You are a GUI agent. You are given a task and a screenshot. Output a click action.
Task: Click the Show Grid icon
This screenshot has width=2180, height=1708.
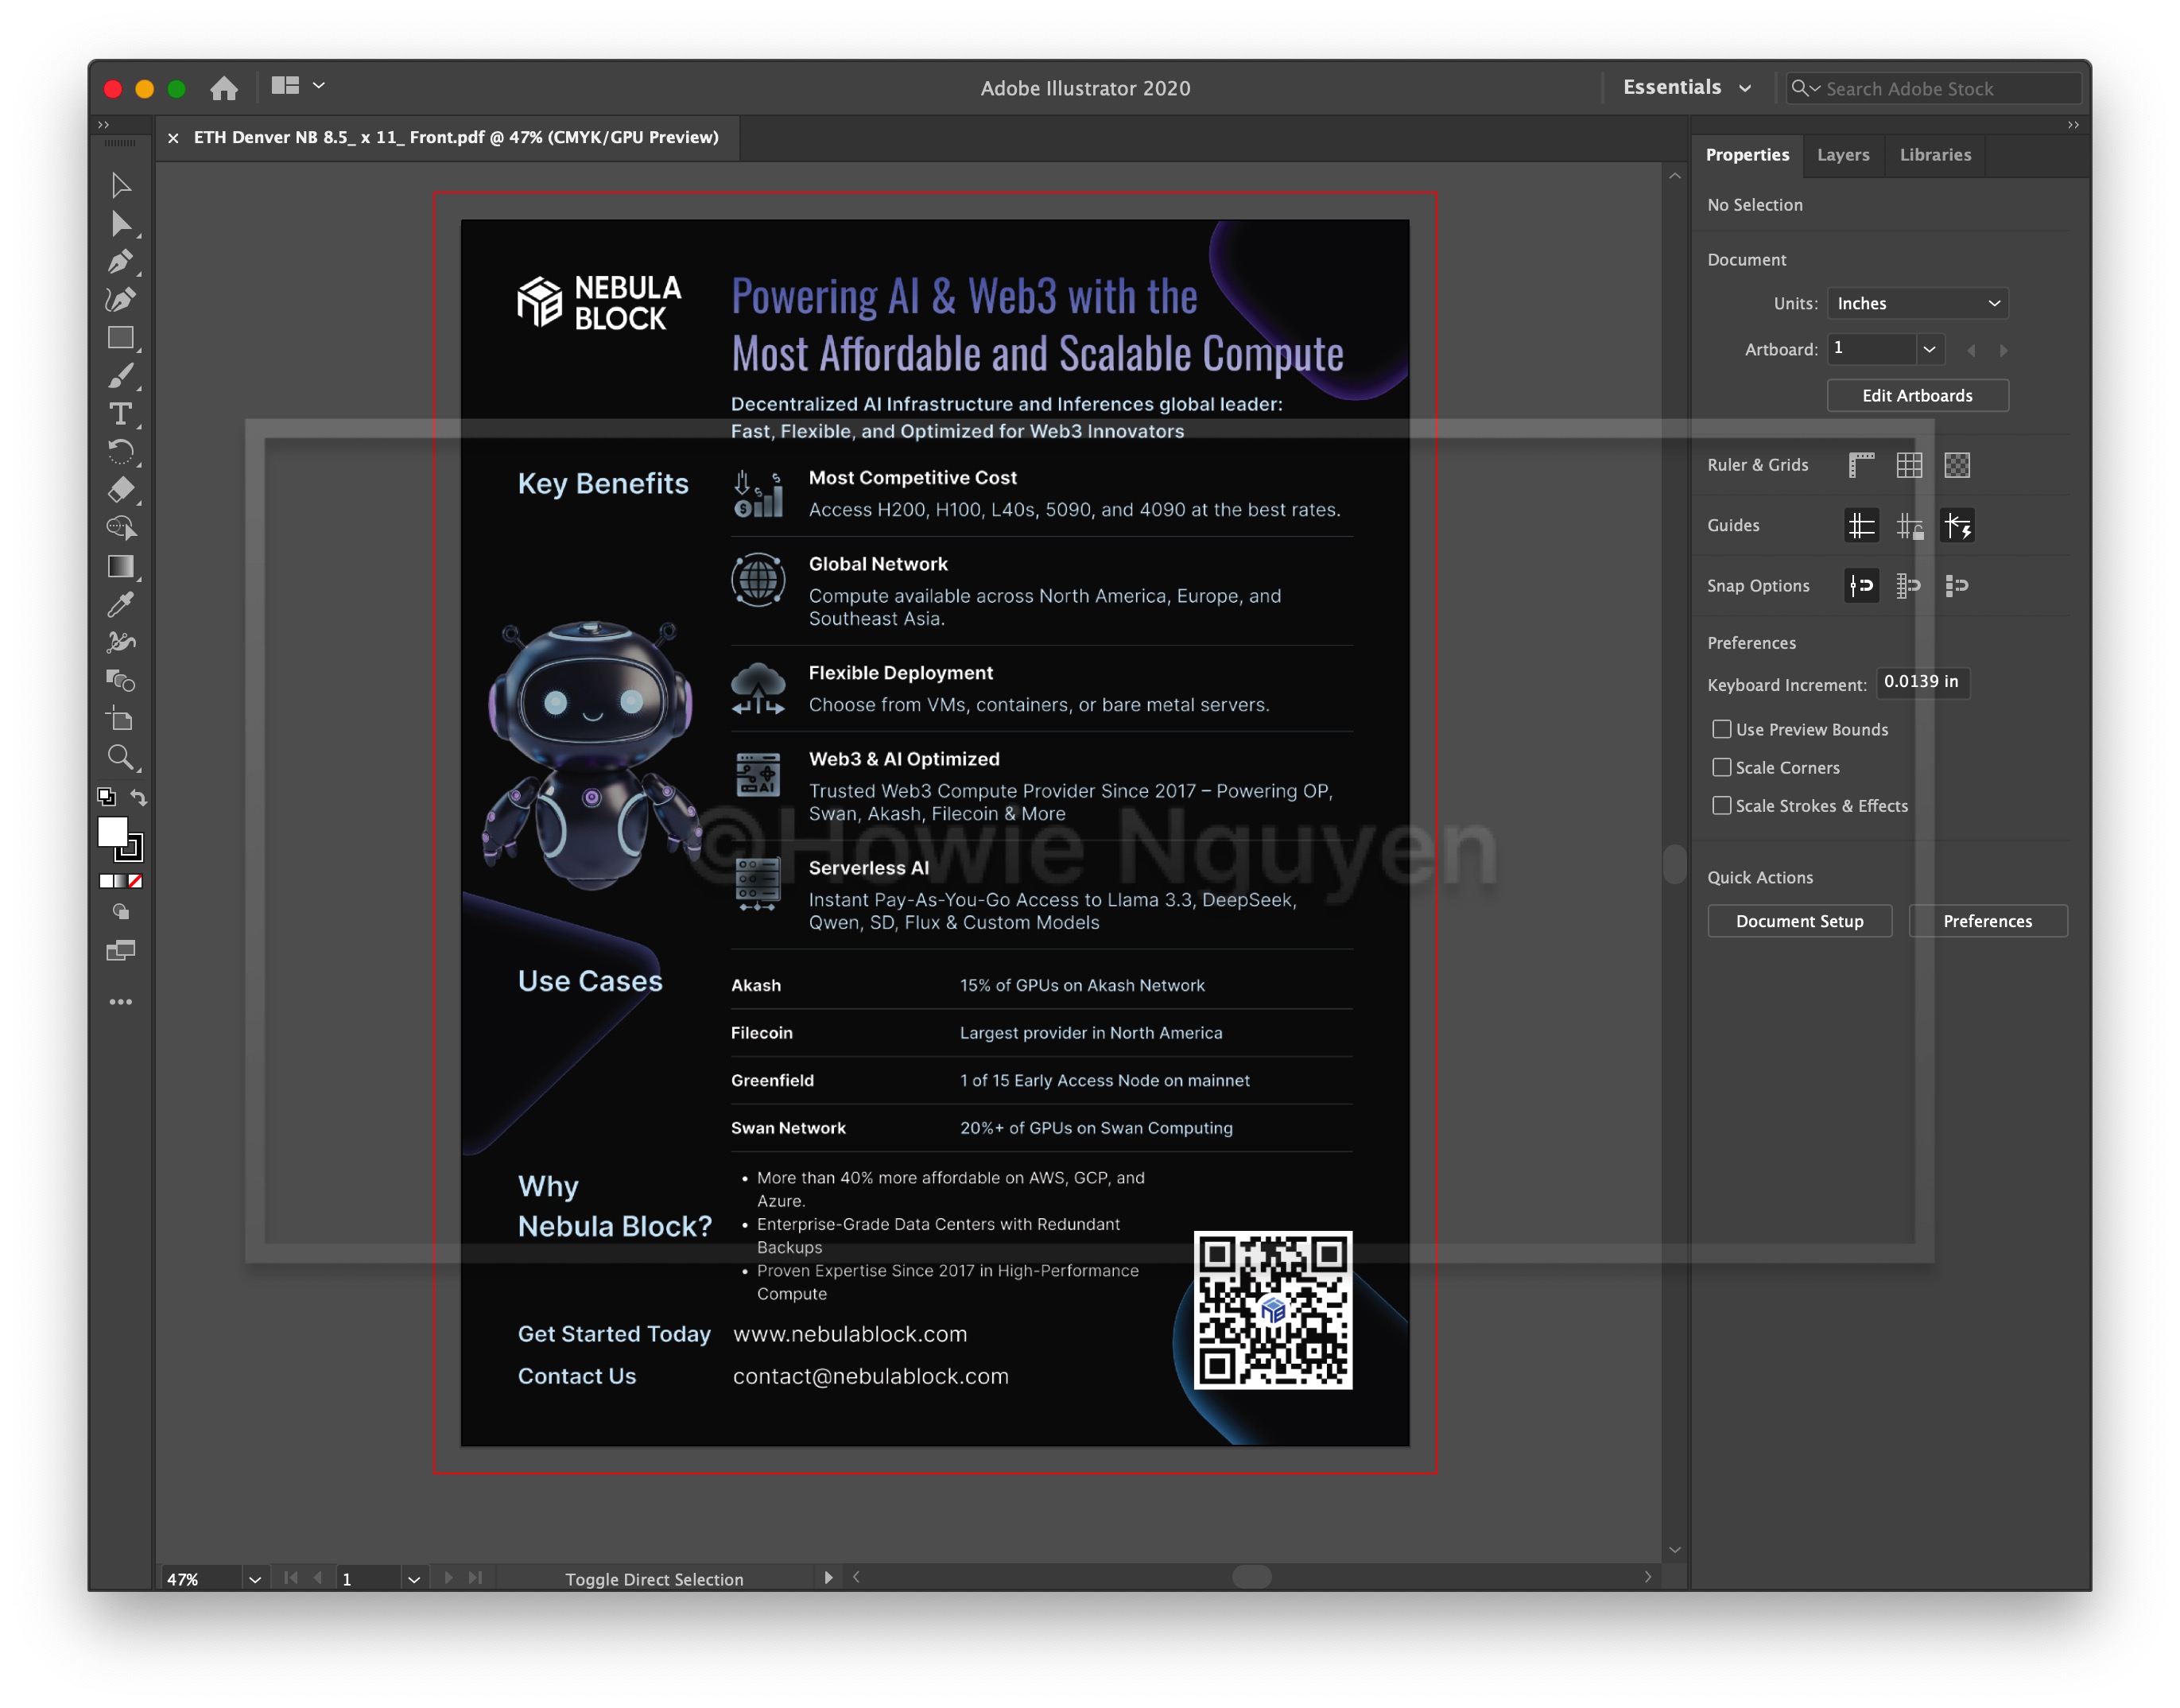1908,465
